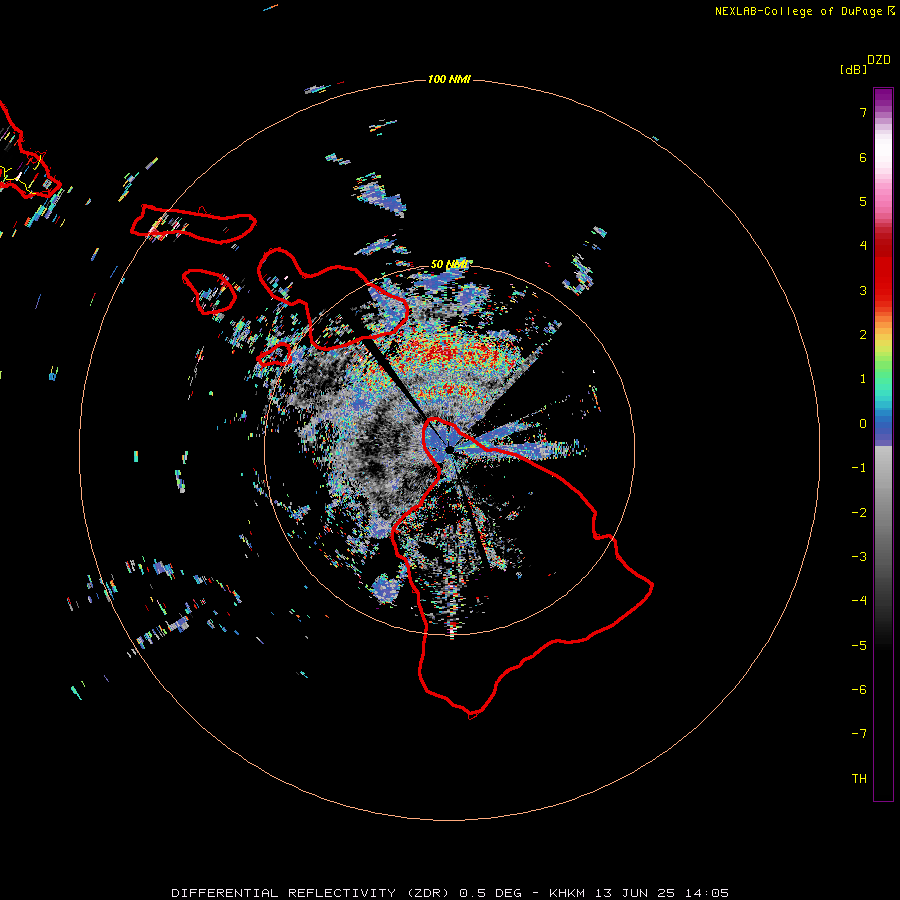Viewport: 900px width, 900px height.
Task: Click the 2 value on color scale
Action: point(863,335)
